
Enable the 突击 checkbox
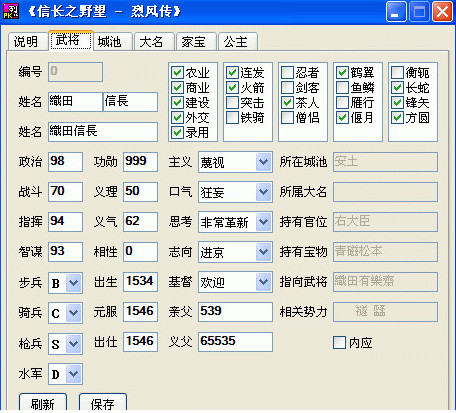(x=232, y=102)
